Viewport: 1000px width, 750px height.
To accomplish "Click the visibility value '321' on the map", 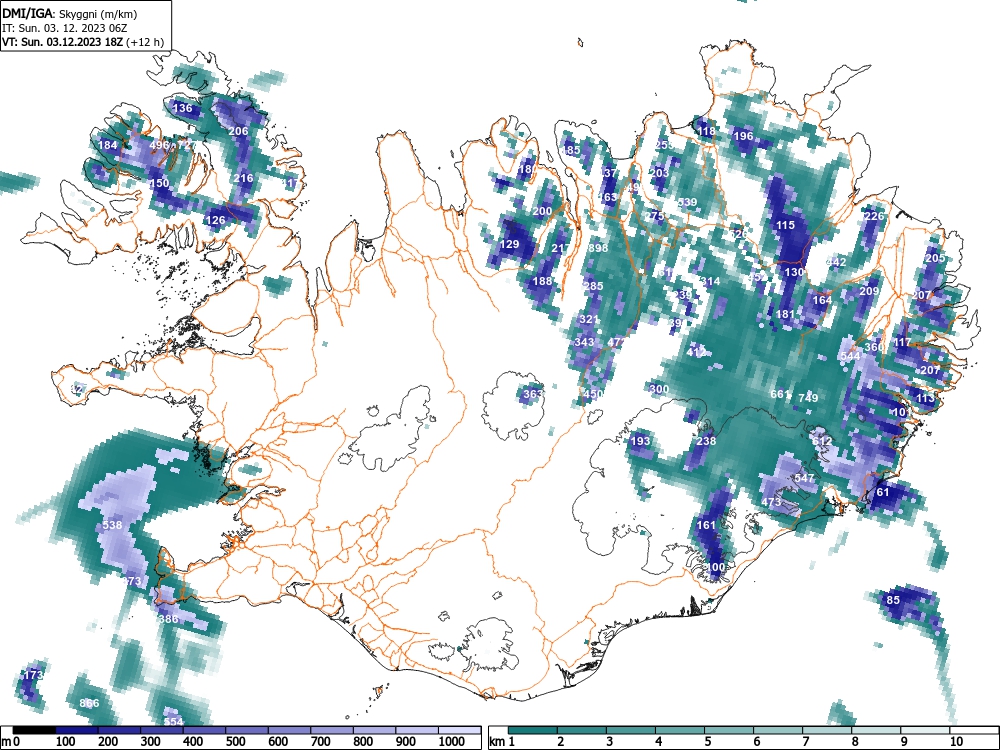I will [589, 320].
